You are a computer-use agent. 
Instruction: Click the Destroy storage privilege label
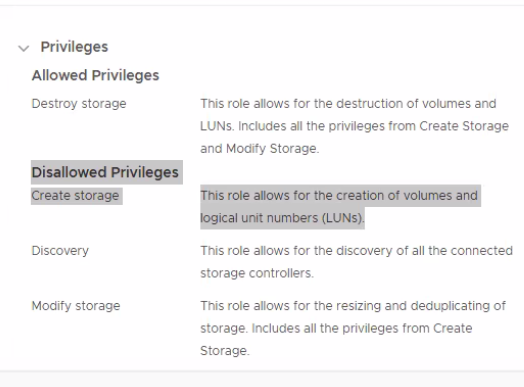coord(79,104)
